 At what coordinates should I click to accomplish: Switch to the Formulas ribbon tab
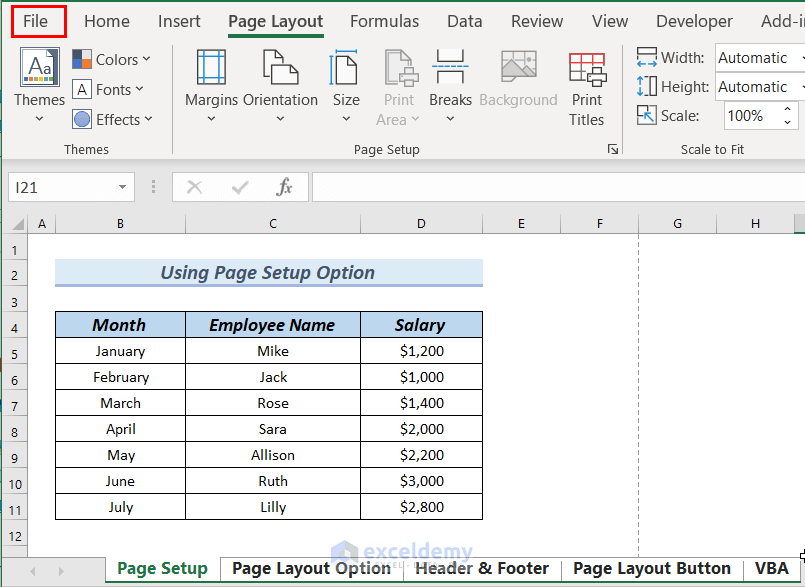[x=384, y=21]
